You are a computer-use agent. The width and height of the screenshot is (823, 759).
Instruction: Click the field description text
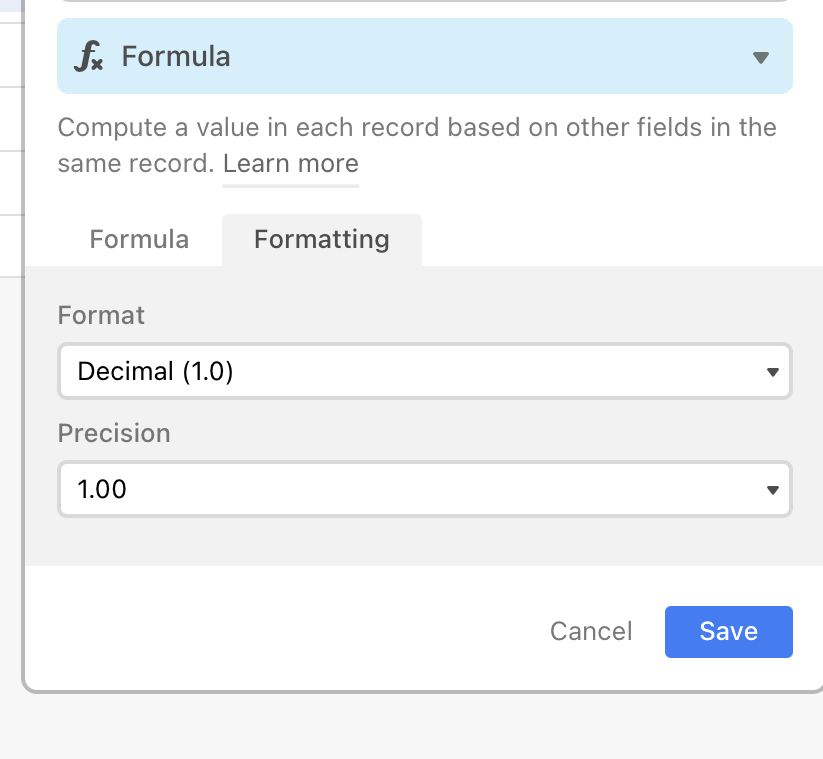[417, 145]
